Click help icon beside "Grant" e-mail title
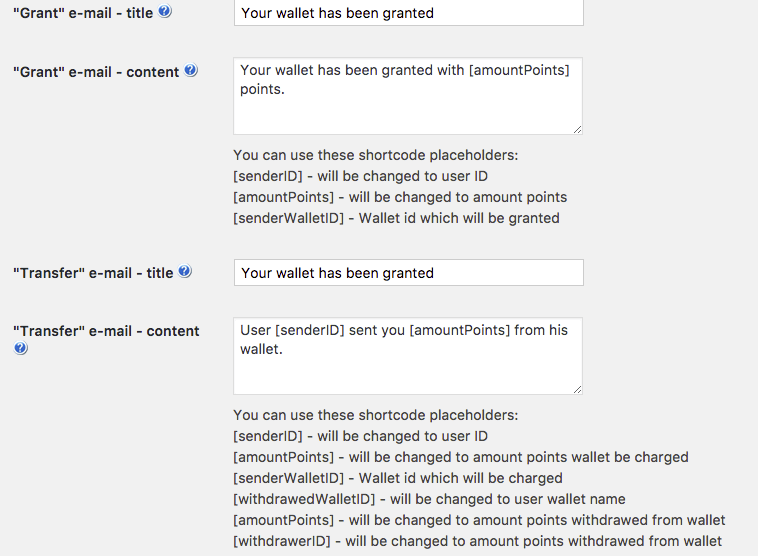 pyautogui.click(x=165, y=11)
